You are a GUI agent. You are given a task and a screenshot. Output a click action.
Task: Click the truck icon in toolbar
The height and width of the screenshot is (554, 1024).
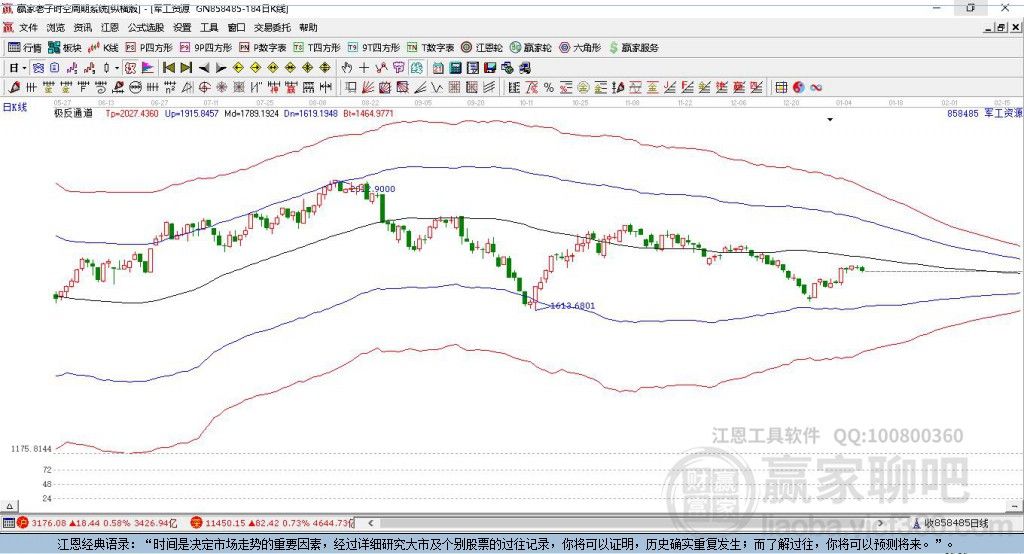pyautogui.click(x=524, y=68)
